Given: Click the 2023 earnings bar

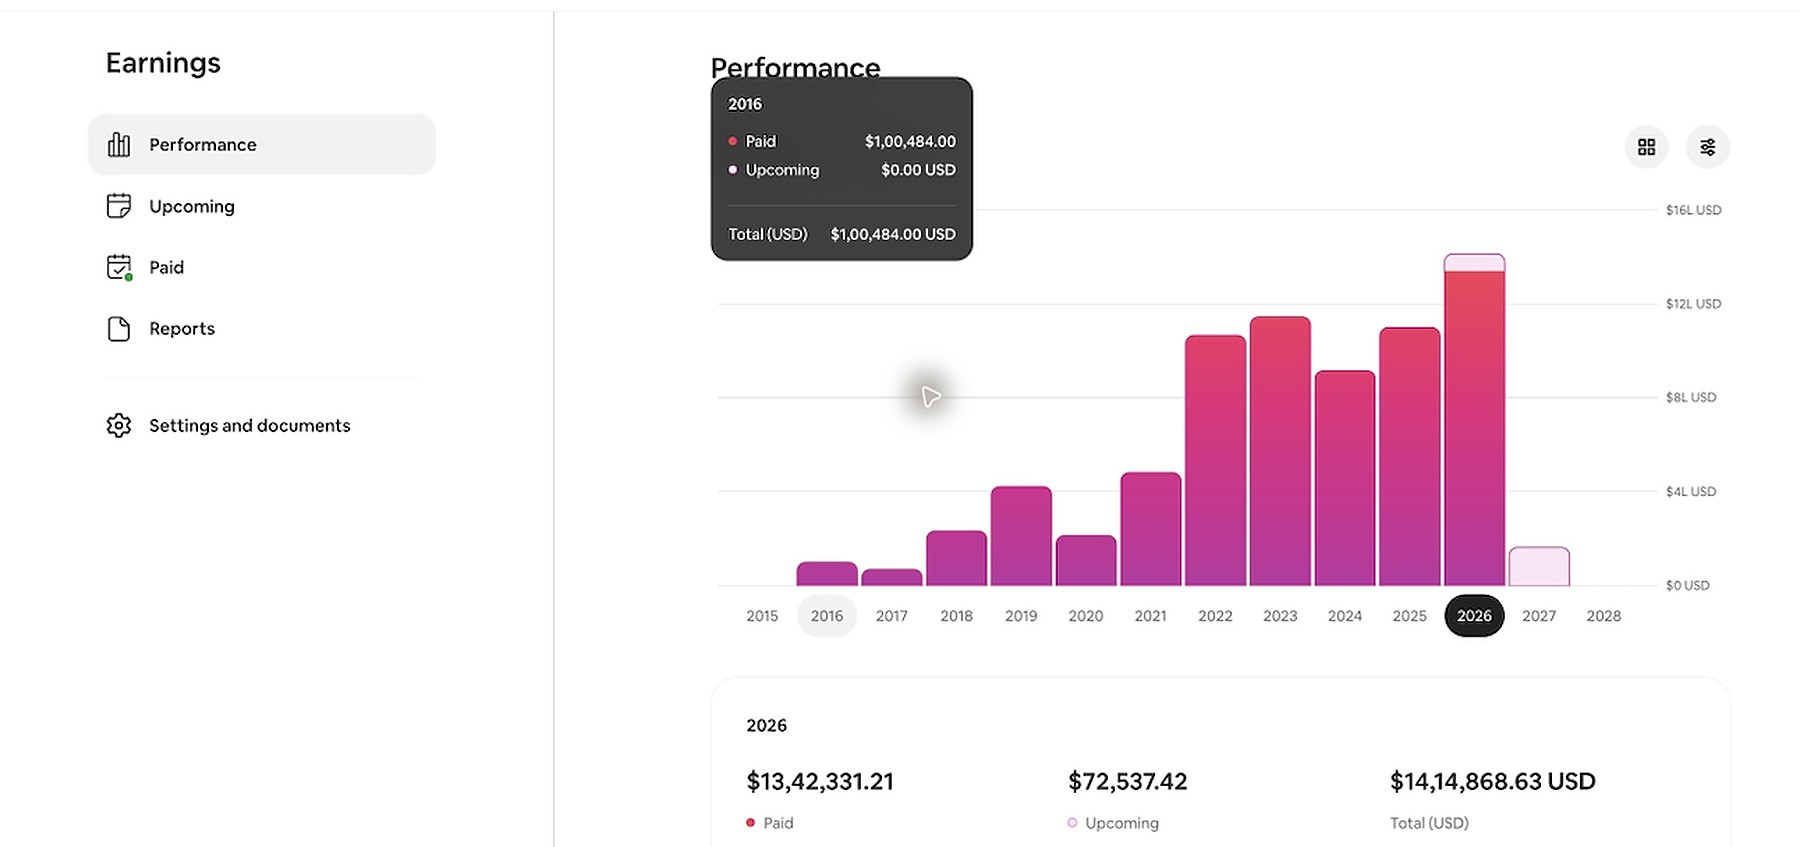Looking at the screenshot, I should [x=1280, y=451].
